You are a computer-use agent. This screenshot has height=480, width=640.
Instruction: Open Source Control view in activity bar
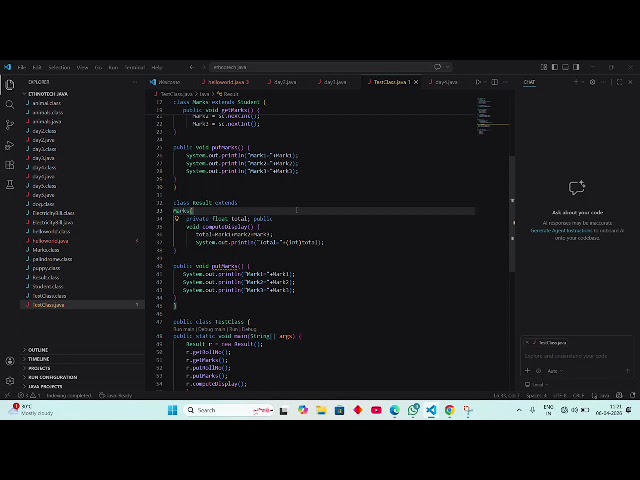click(x=10, y=124)
